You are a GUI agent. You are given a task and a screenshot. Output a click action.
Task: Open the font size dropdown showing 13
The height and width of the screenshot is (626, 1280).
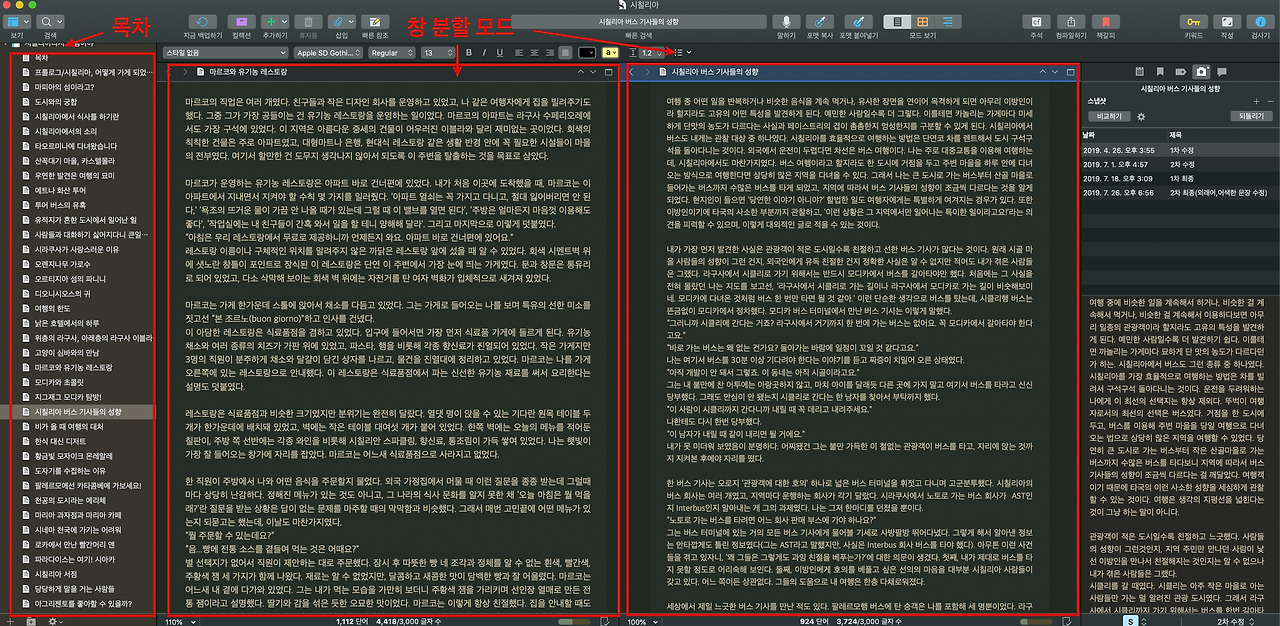436,53
